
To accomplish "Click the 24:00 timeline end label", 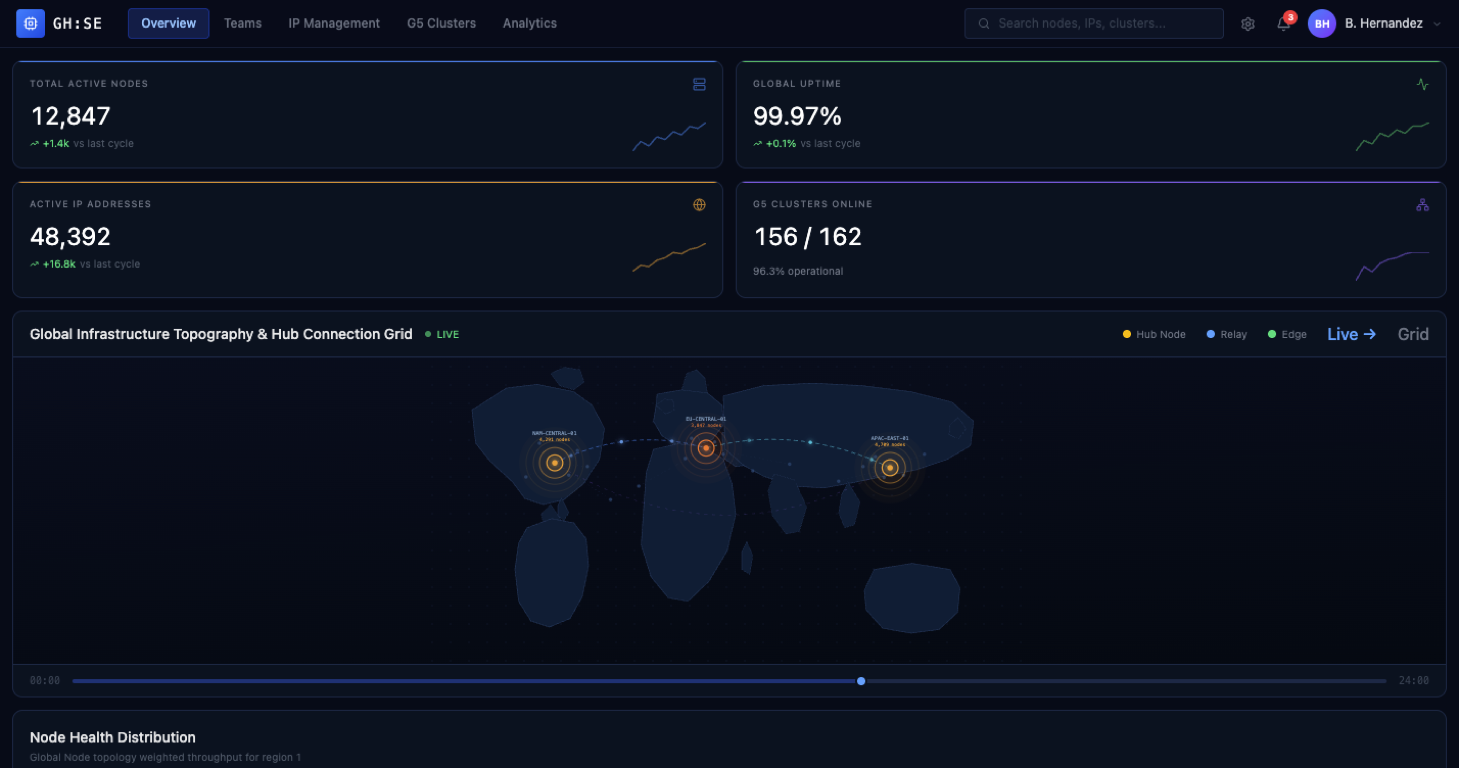I will point(1414,681).
